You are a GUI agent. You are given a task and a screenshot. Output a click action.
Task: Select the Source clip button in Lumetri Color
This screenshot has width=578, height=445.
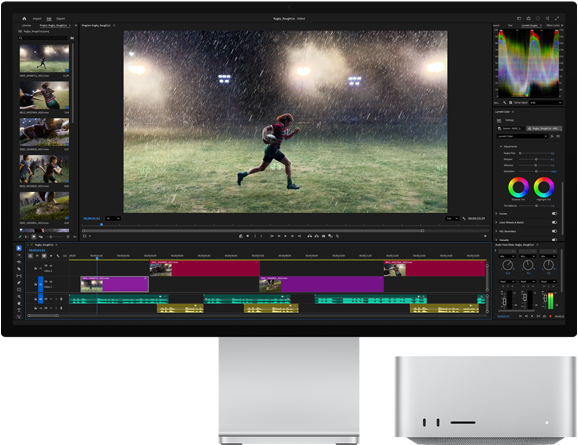click(x=510, y=128)
